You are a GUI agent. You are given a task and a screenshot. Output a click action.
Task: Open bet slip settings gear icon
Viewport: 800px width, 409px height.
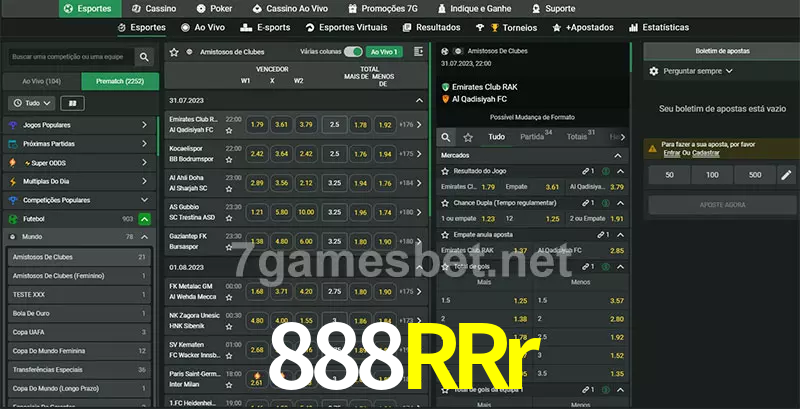click(x=654, y=71)
